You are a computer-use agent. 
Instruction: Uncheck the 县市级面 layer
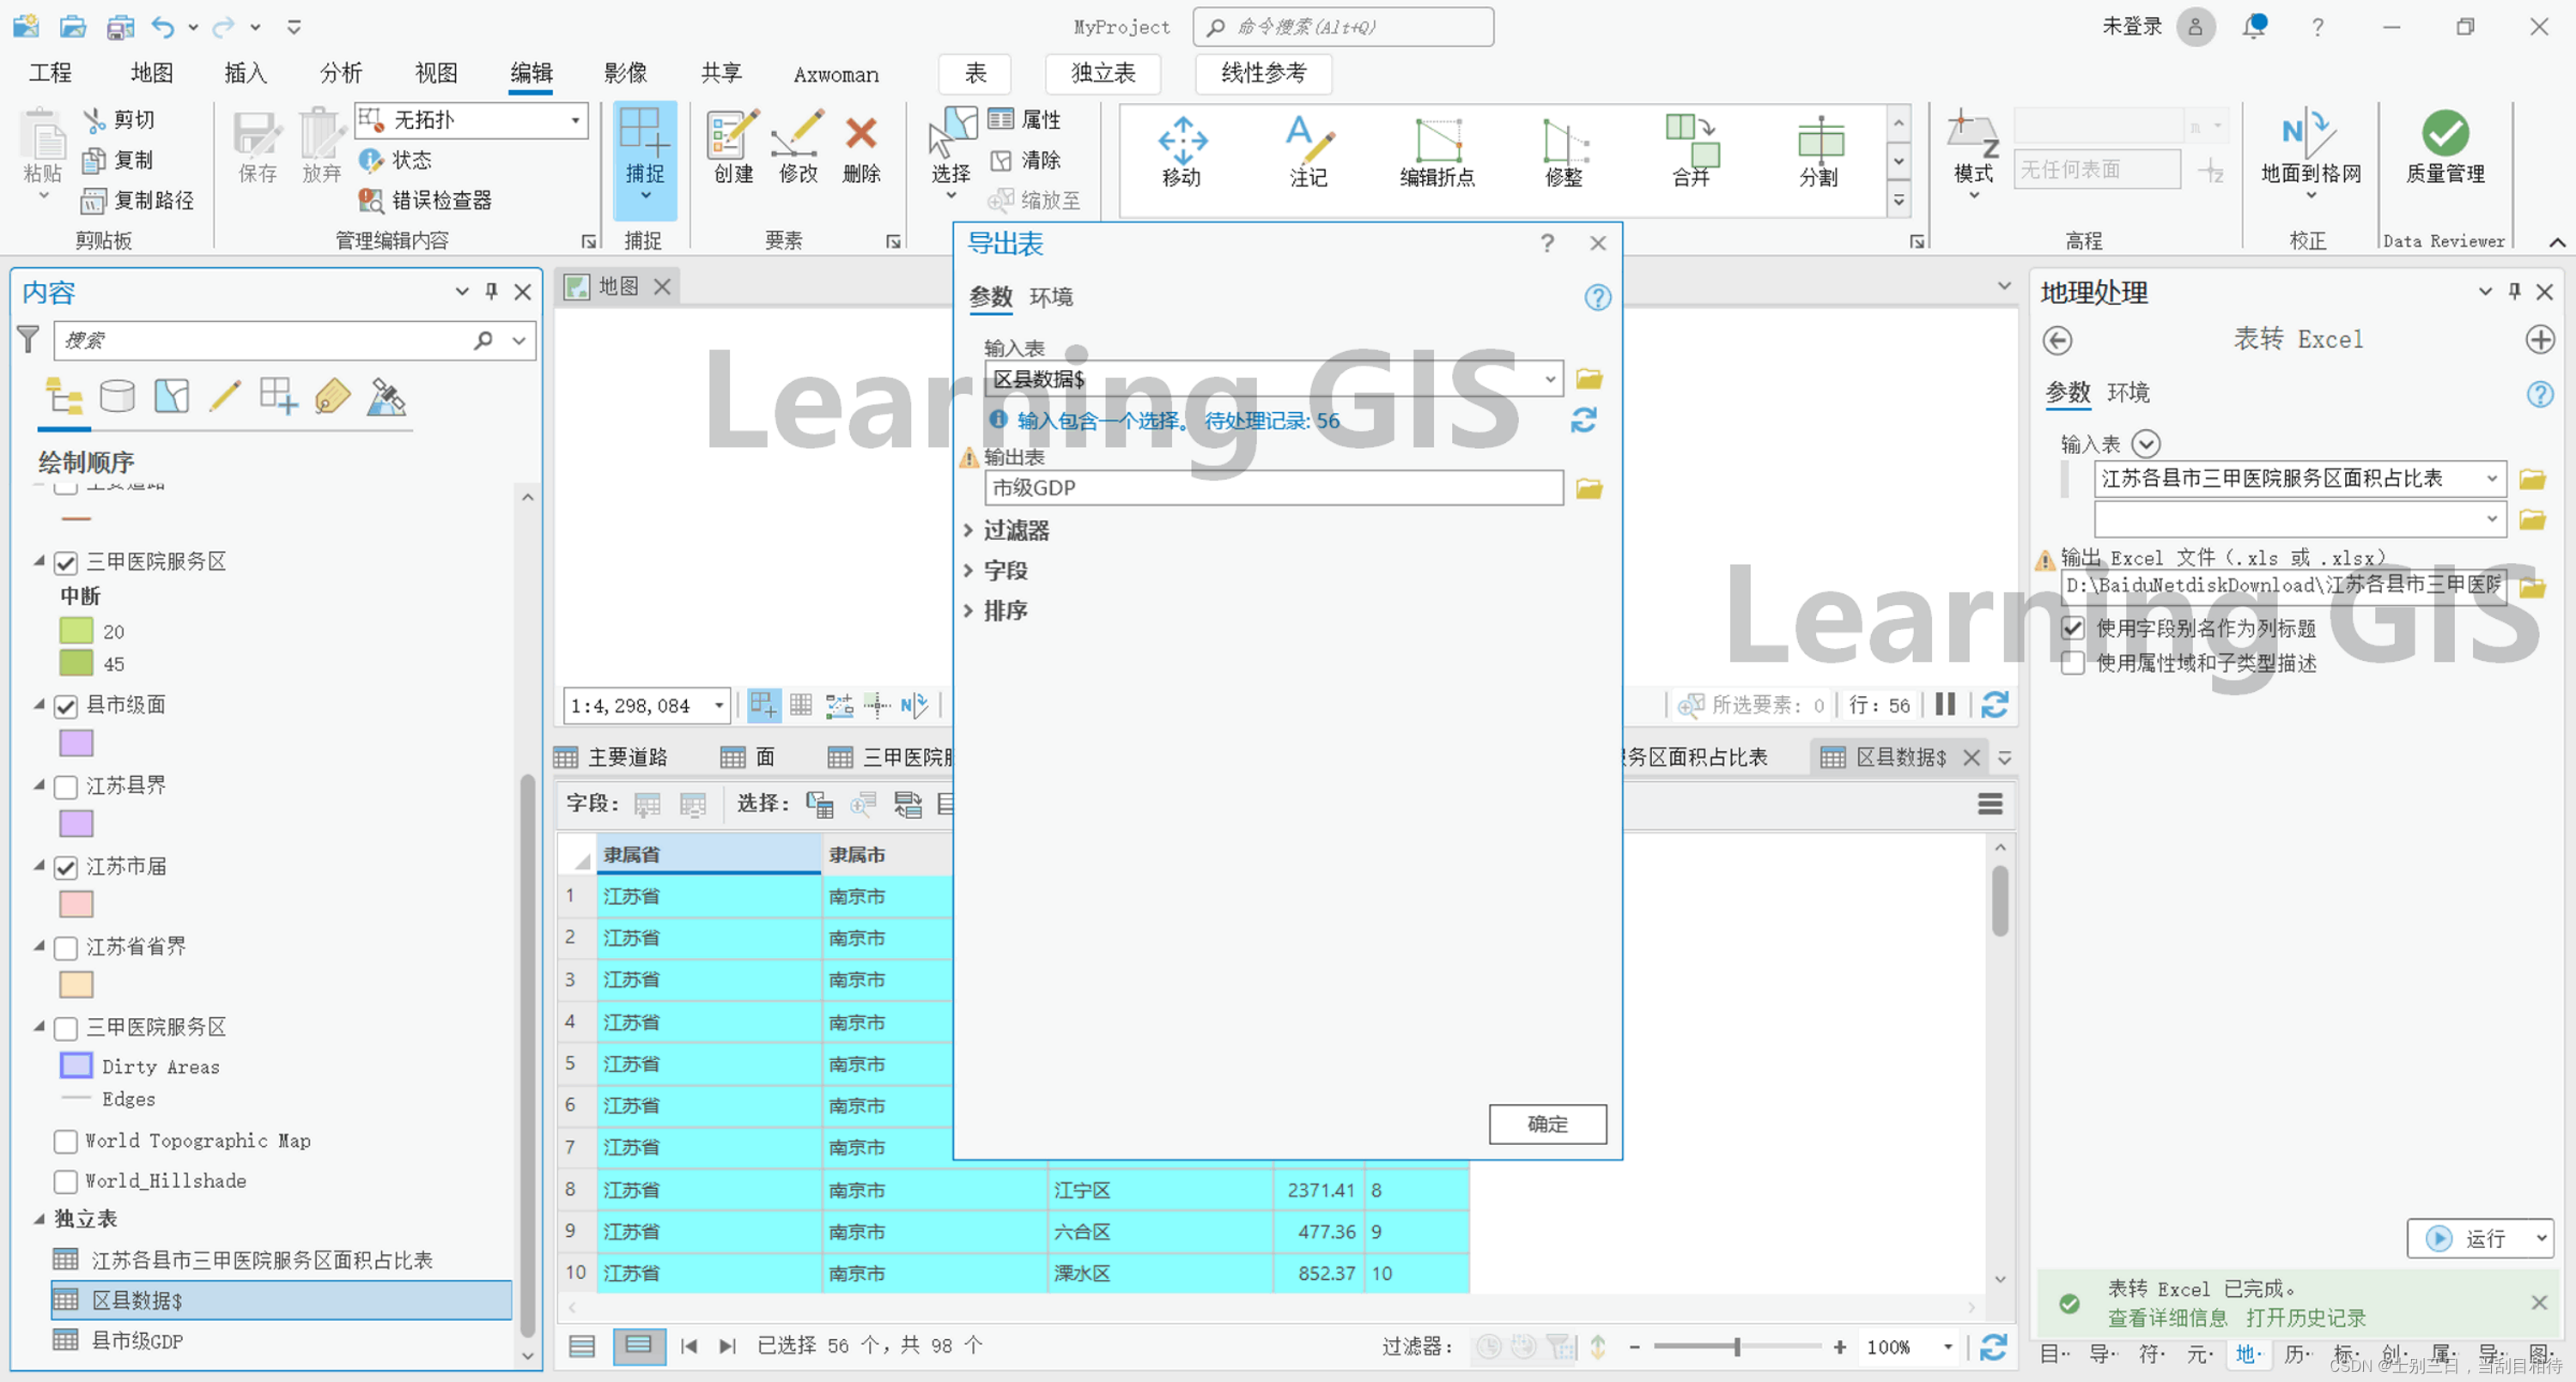click(66, 707)
